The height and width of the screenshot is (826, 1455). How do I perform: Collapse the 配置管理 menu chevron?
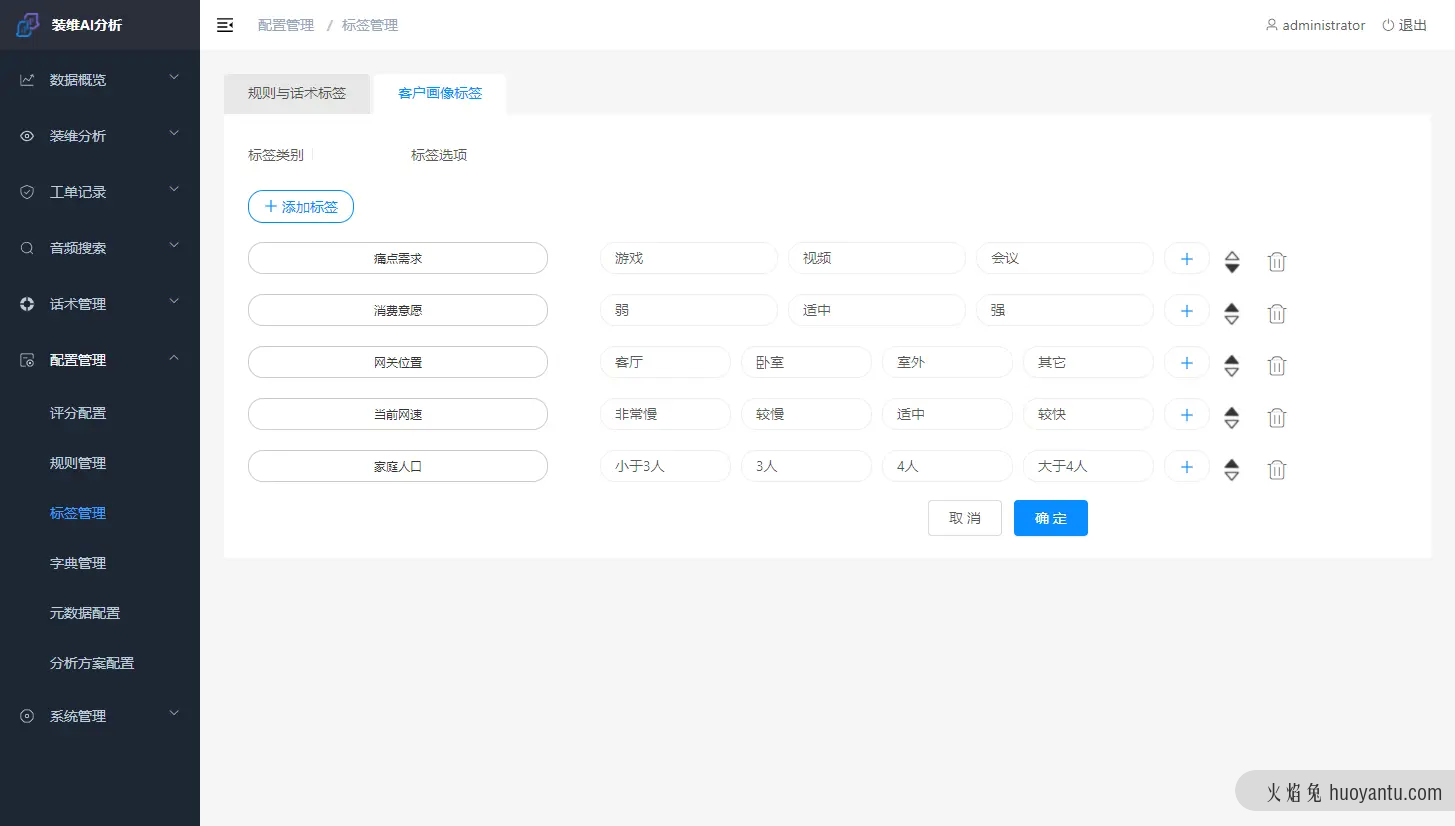174,357
